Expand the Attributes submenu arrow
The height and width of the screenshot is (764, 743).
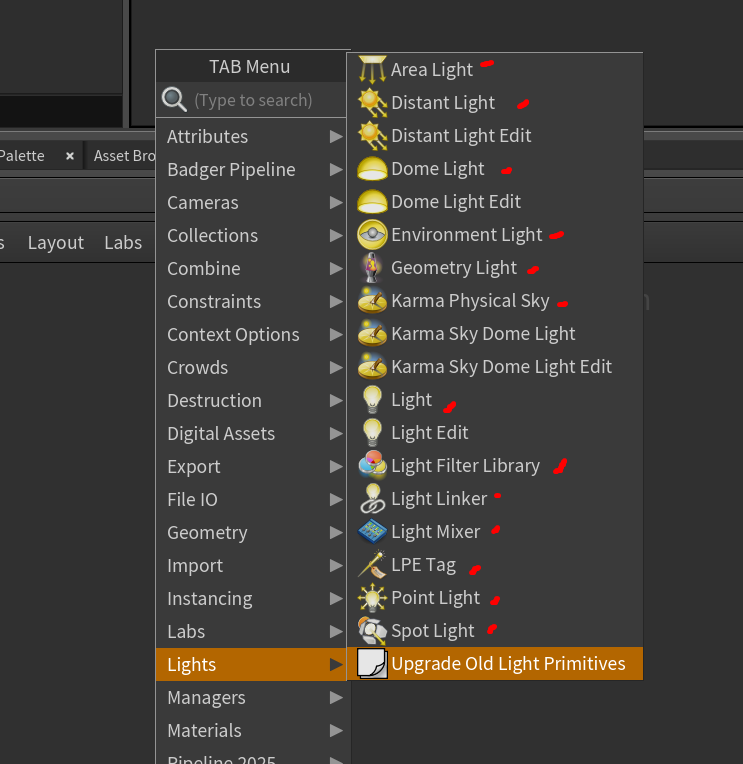(336, 136)
